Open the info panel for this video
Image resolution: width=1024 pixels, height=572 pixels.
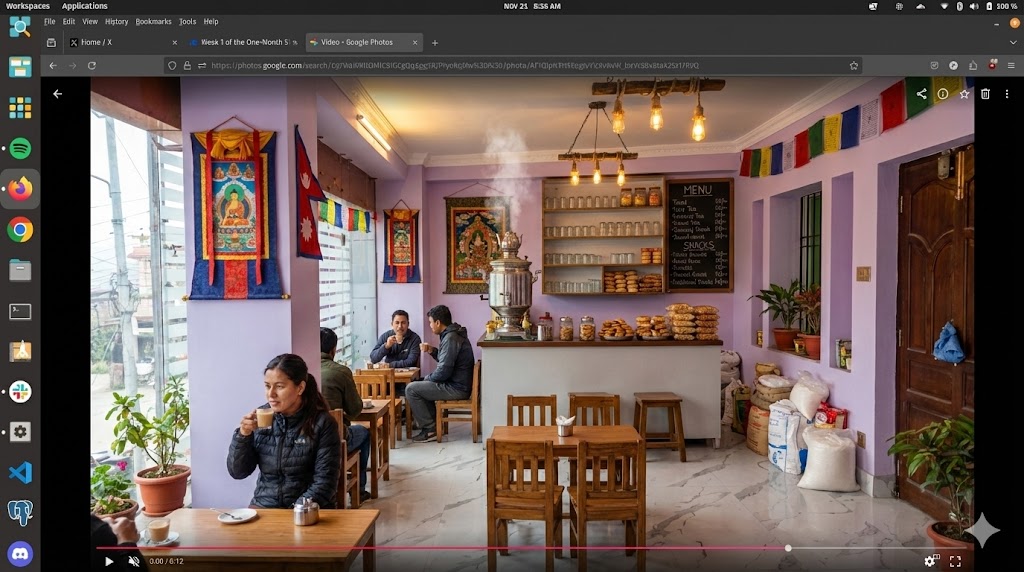coord(943,94)
